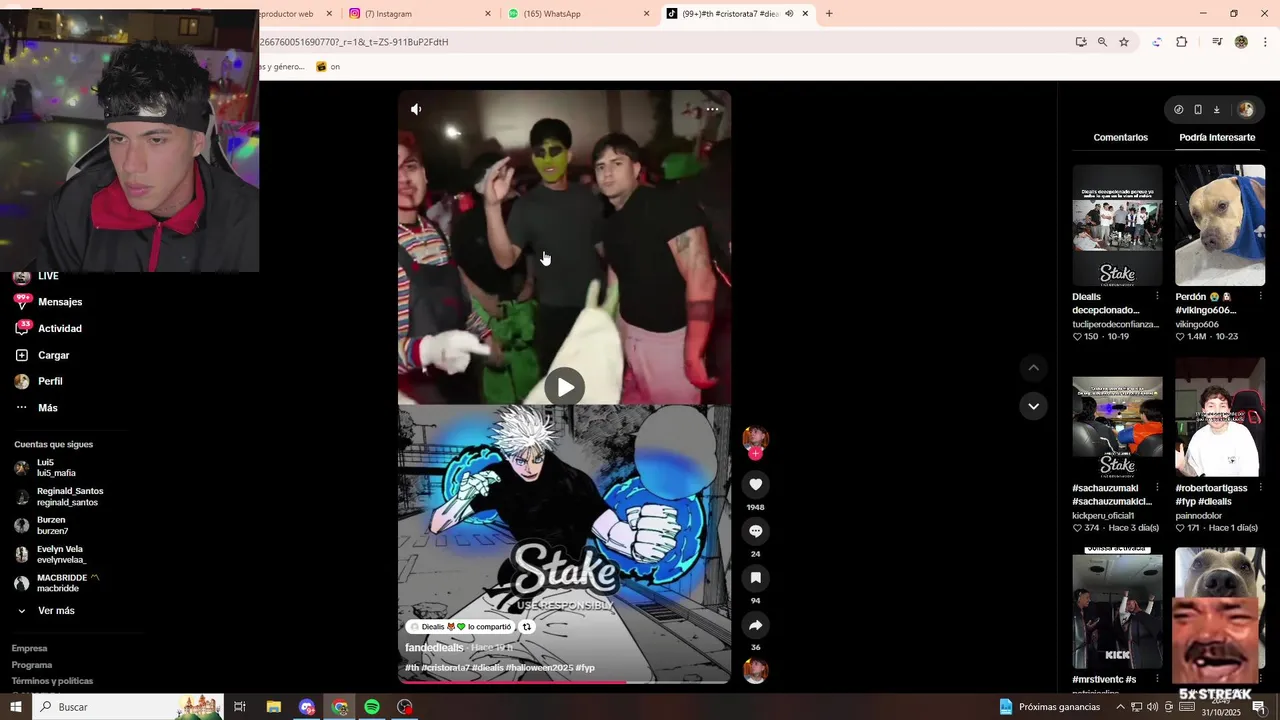Click the fandediealis username on video
Image resolution: width=1280 pixels, height=720 pixels.
pyautogui.click(x=434, y=648)
